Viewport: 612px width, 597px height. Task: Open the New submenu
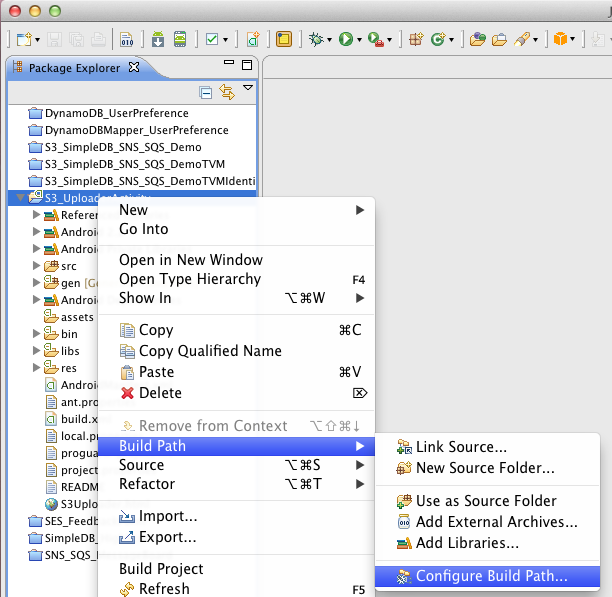click(236, 210)
